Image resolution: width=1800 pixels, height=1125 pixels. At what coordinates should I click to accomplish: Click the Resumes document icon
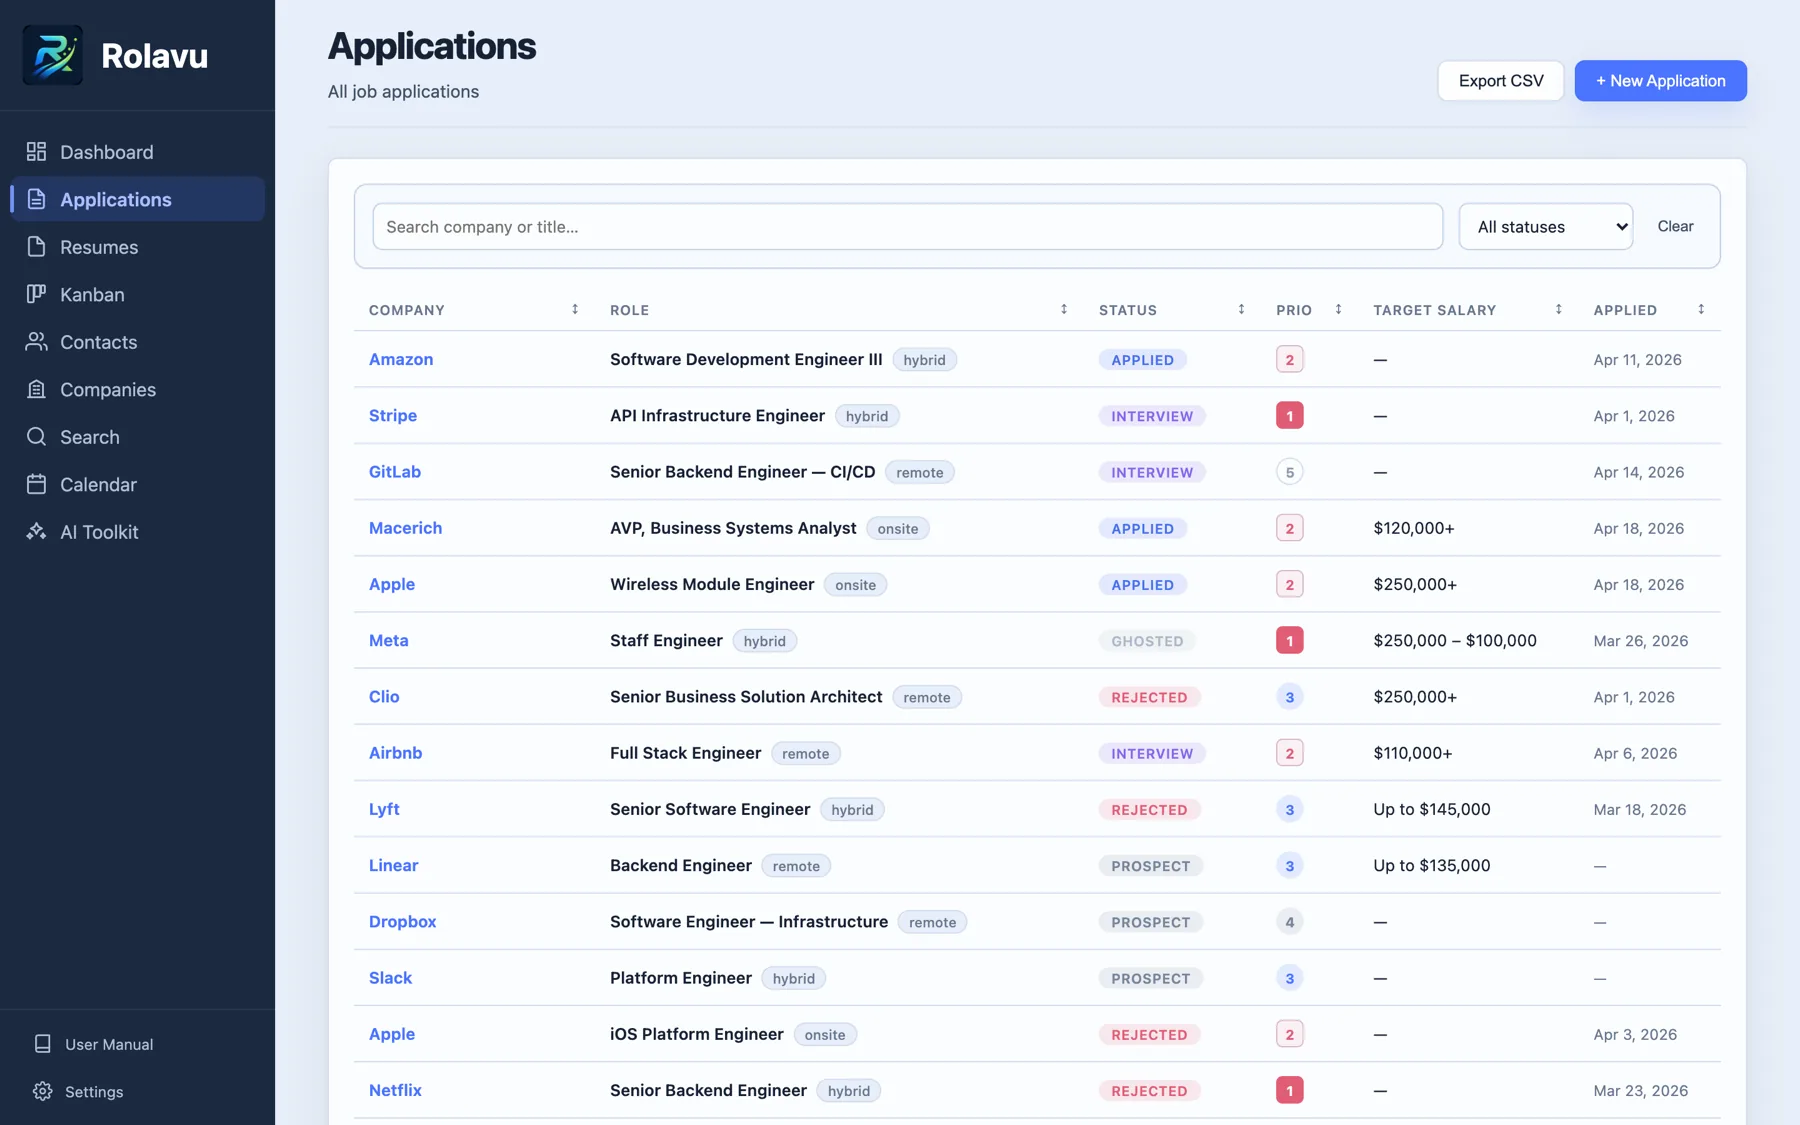(36, 247)
